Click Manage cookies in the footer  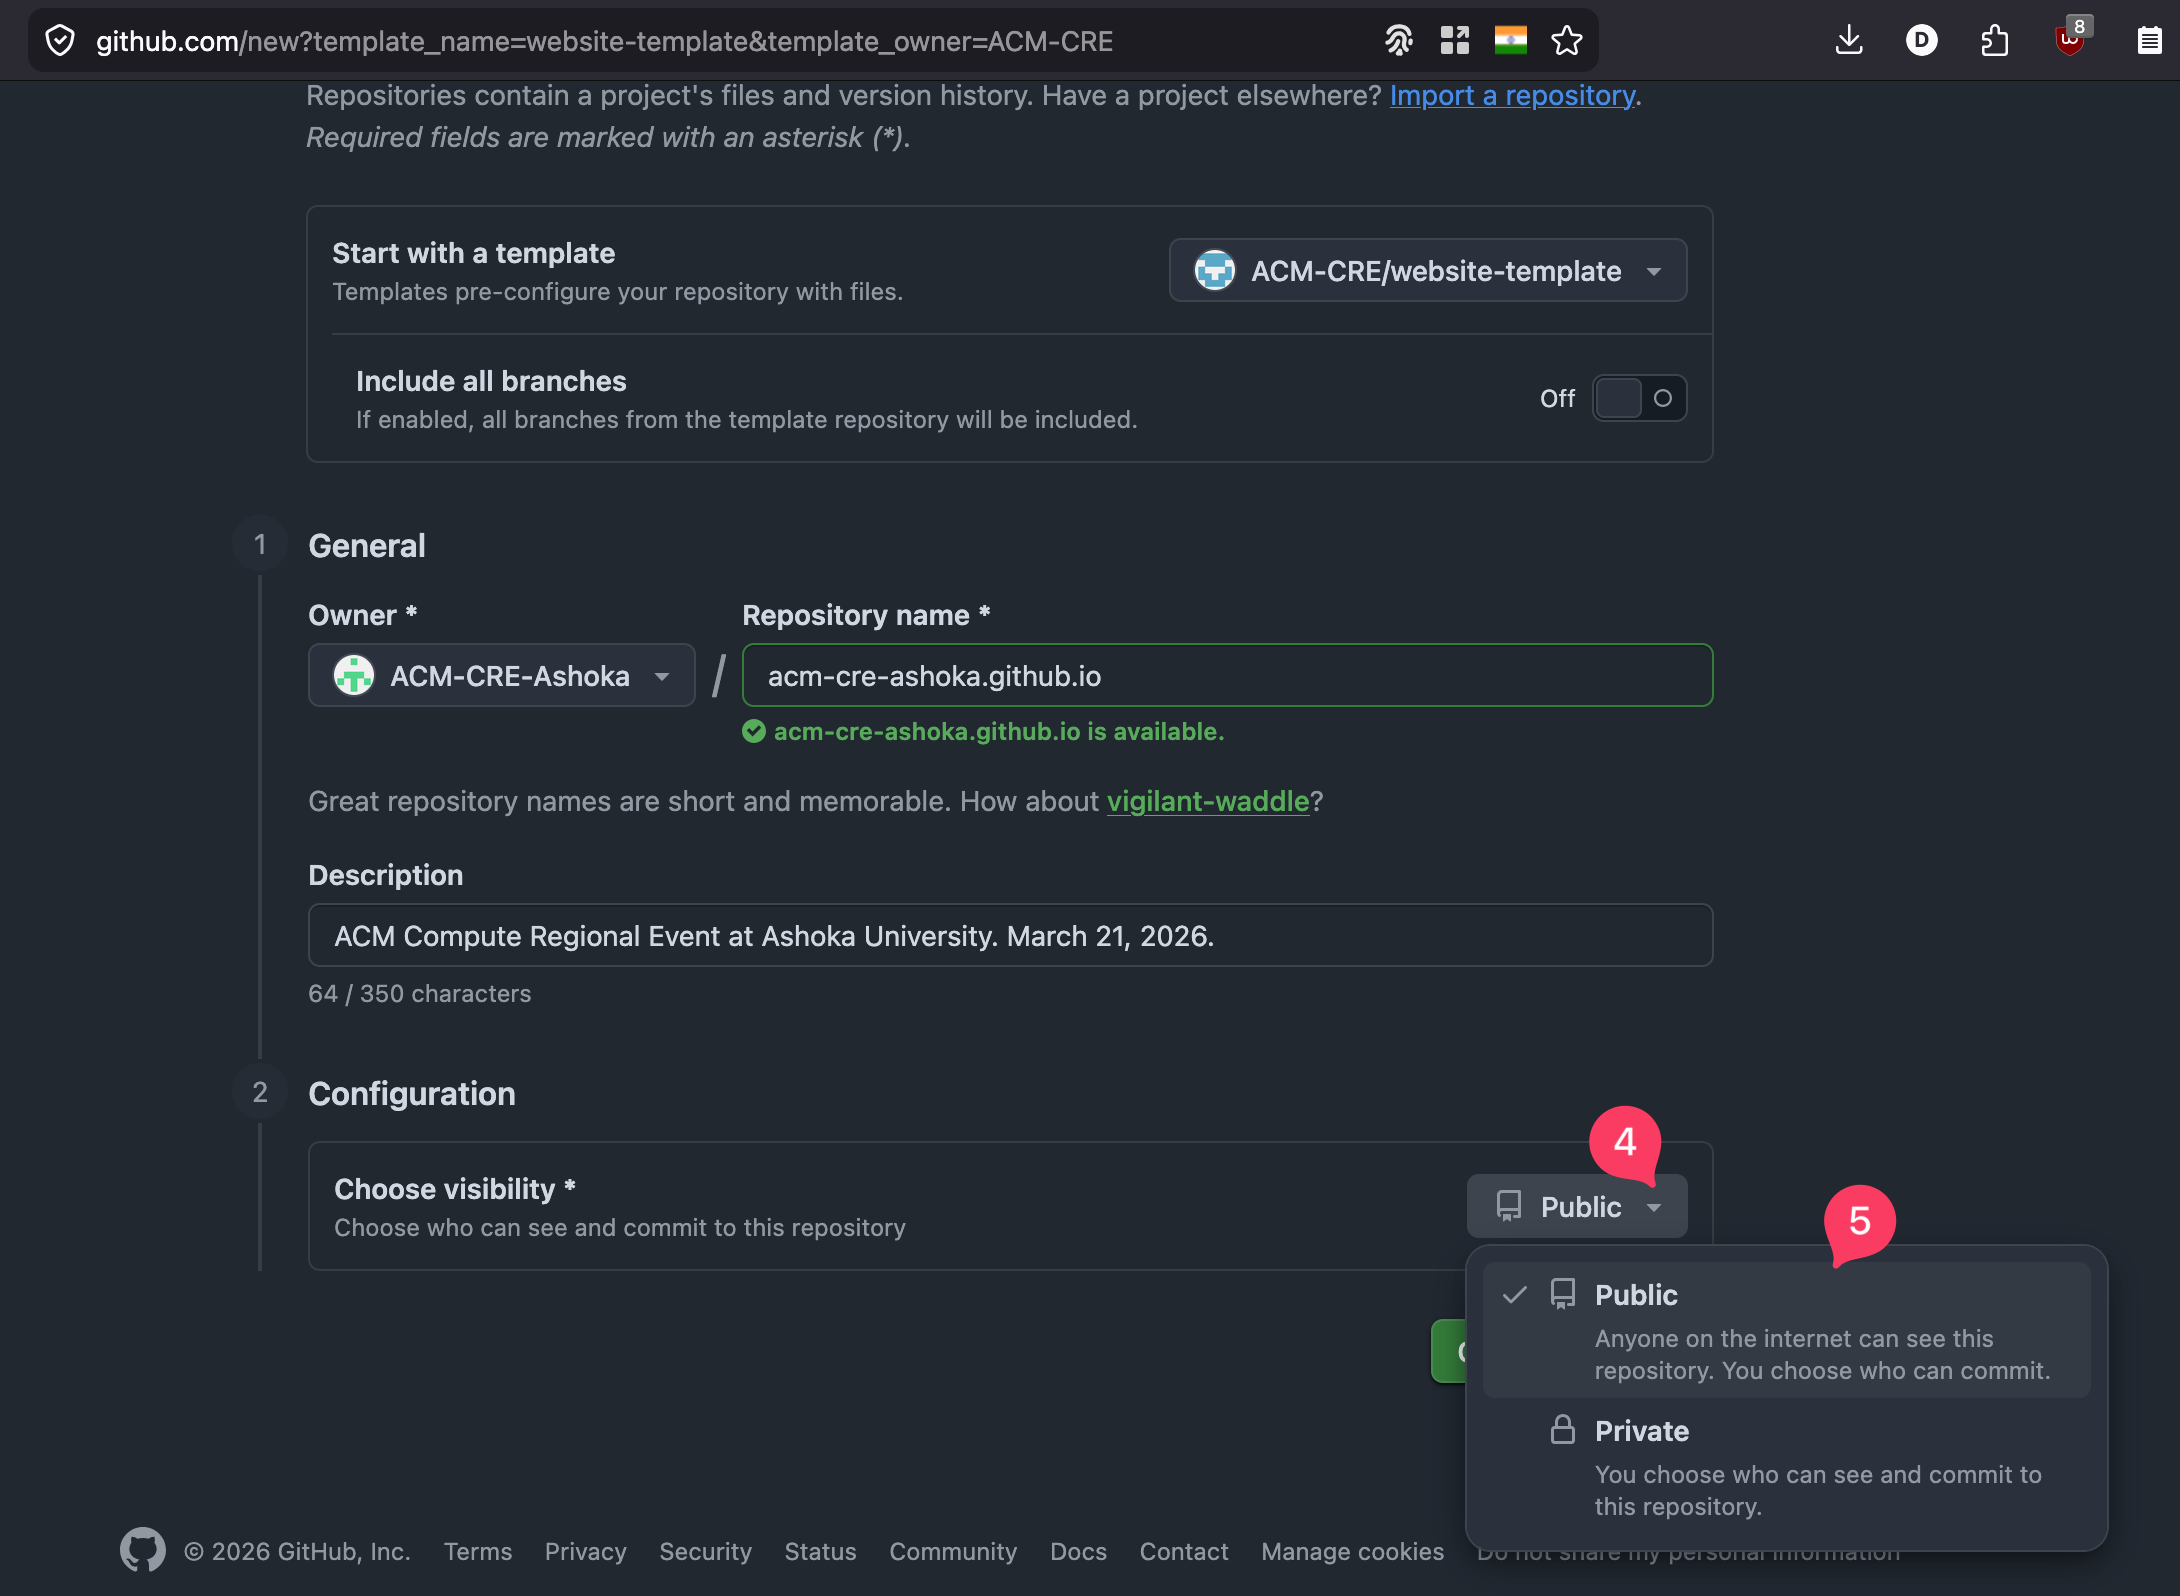[x=1352, y=1551]
